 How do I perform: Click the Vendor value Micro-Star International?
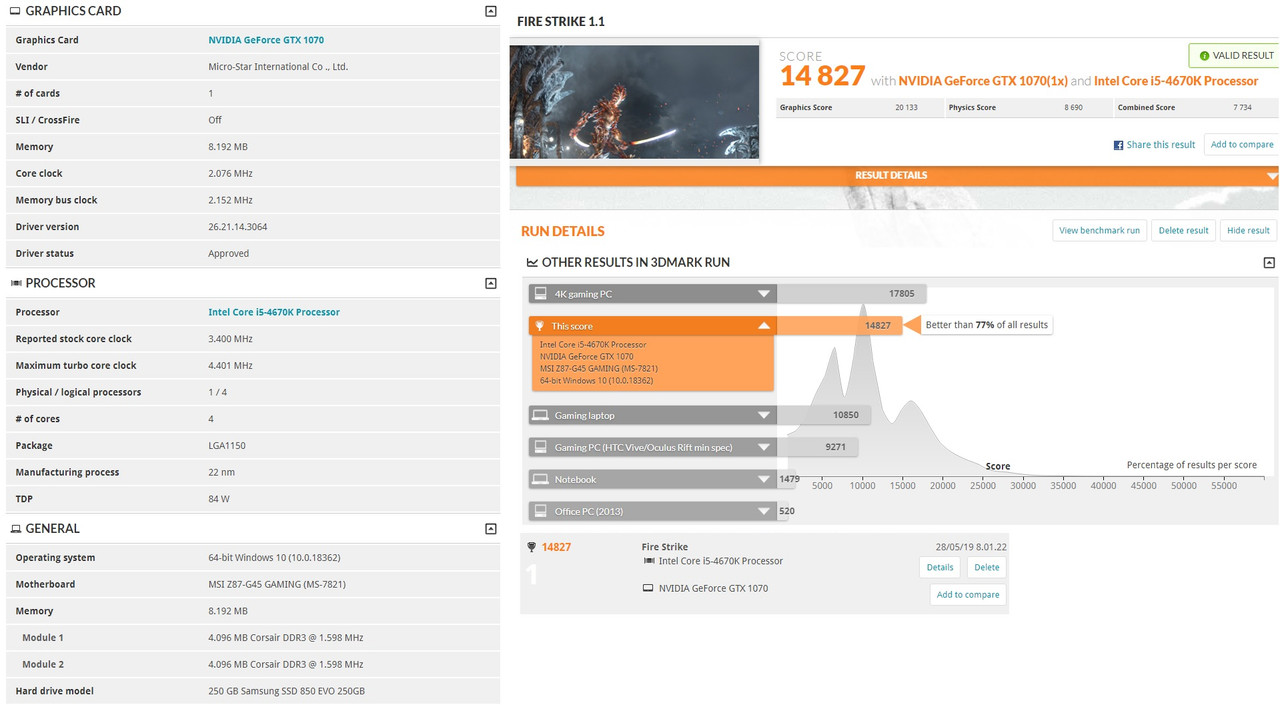[278, 67]
